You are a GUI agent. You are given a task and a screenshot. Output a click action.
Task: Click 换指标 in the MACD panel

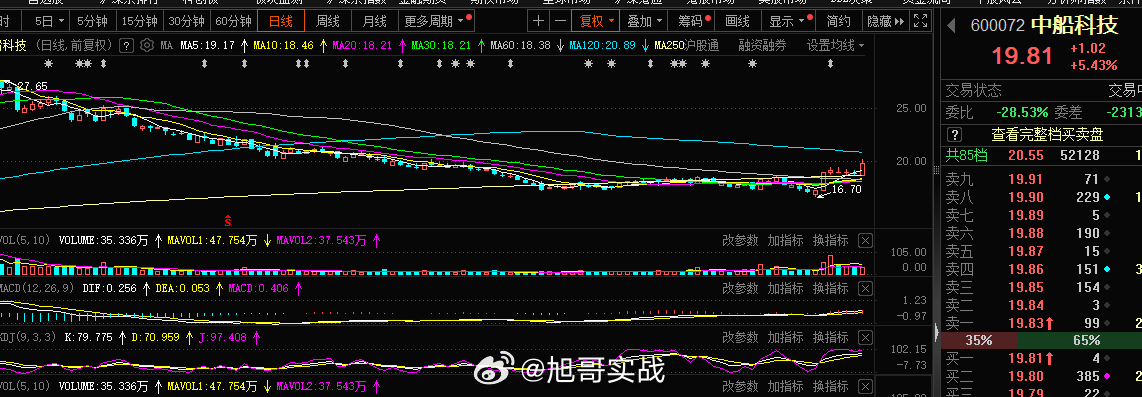(x=830, y=289)
